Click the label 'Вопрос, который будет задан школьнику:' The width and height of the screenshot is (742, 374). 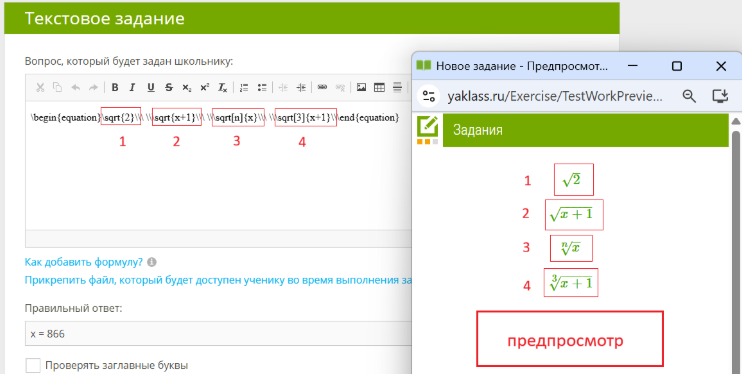(x=129, y=62)
